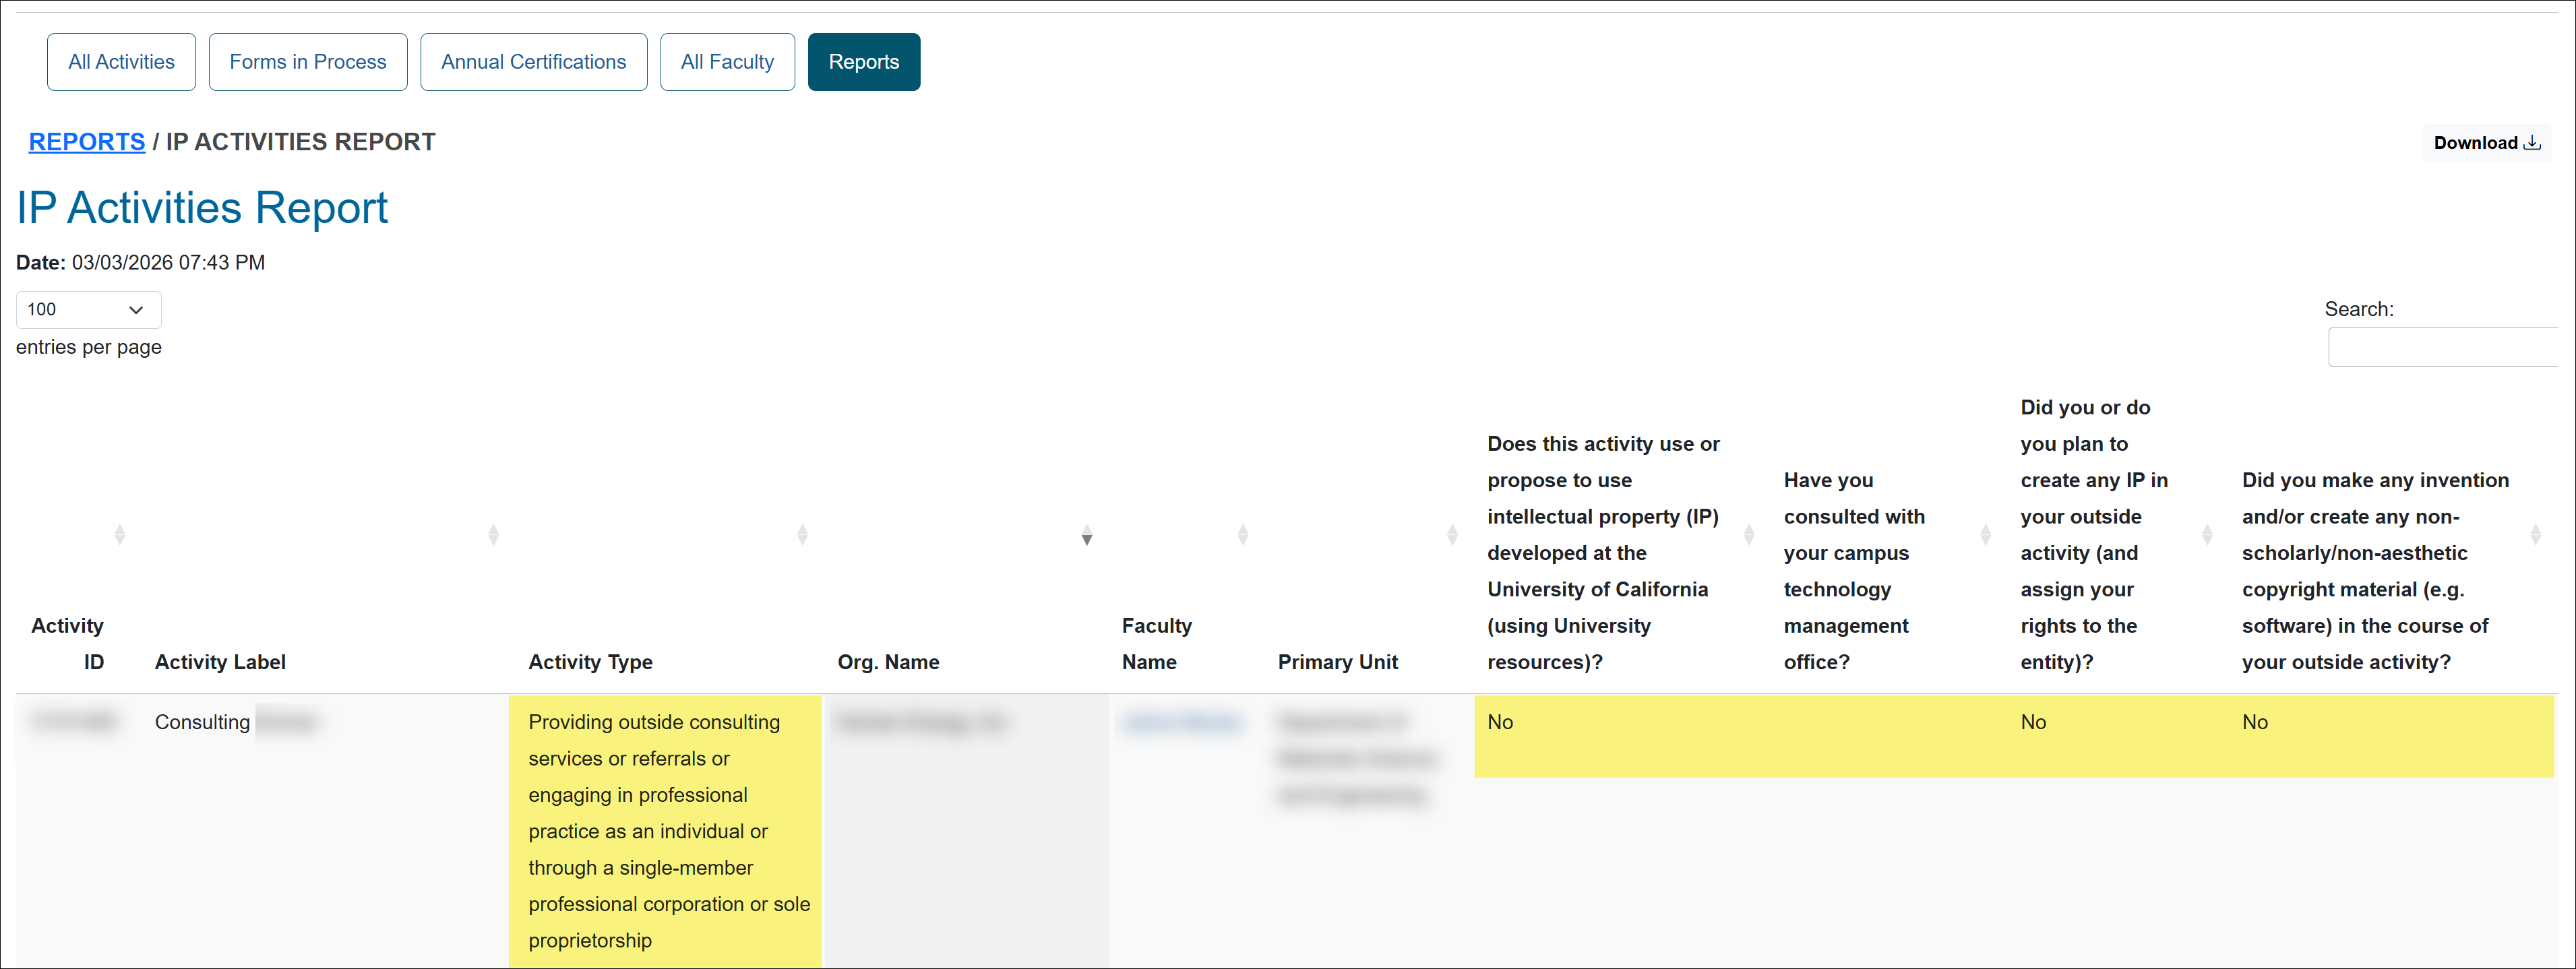Sort by Primary Unit column arrows
The height and width of the screenshot is (969, 2576).
(x=1452, y=535)
